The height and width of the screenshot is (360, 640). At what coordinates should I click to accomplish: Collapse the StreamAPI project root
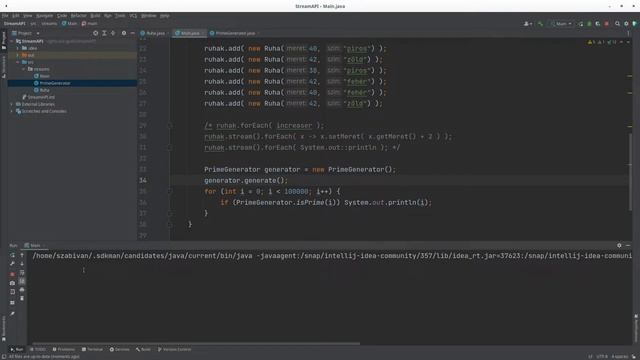coord(12,41)
